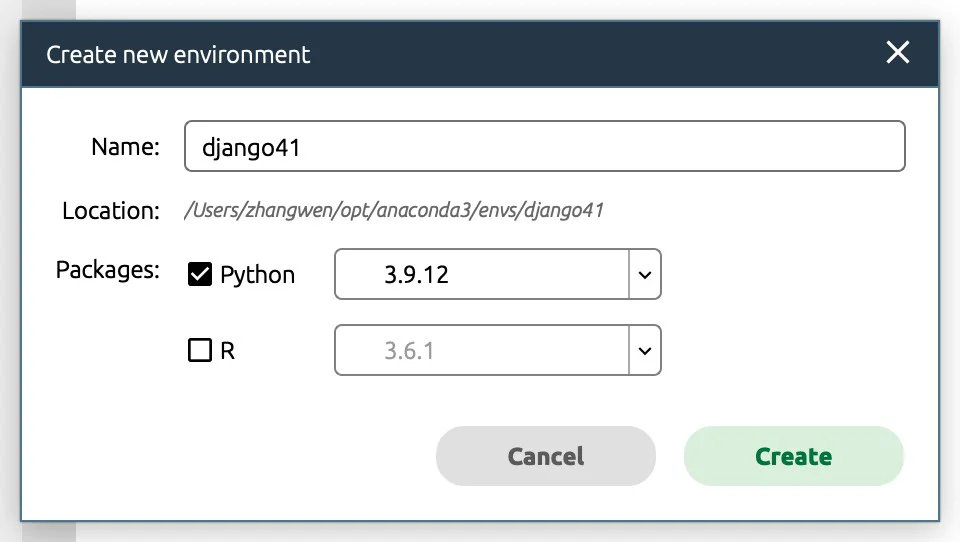Close the Create new environment dialog
This screenshot has width=960, height=542.
(x=898, y=53)
